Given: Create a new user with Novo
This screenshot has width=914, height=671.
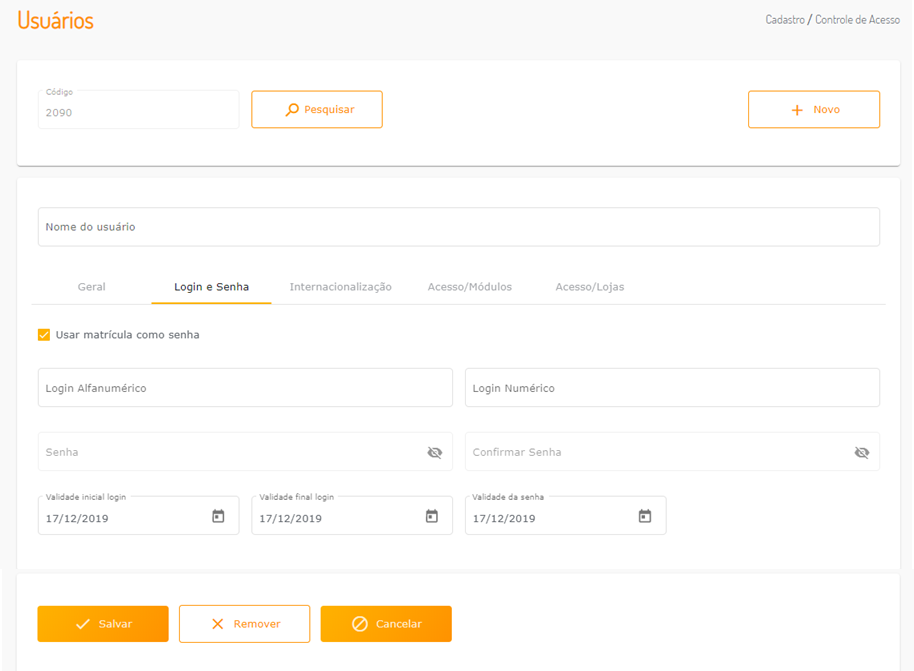Looking at the screenshot, I should click(813, 110).
